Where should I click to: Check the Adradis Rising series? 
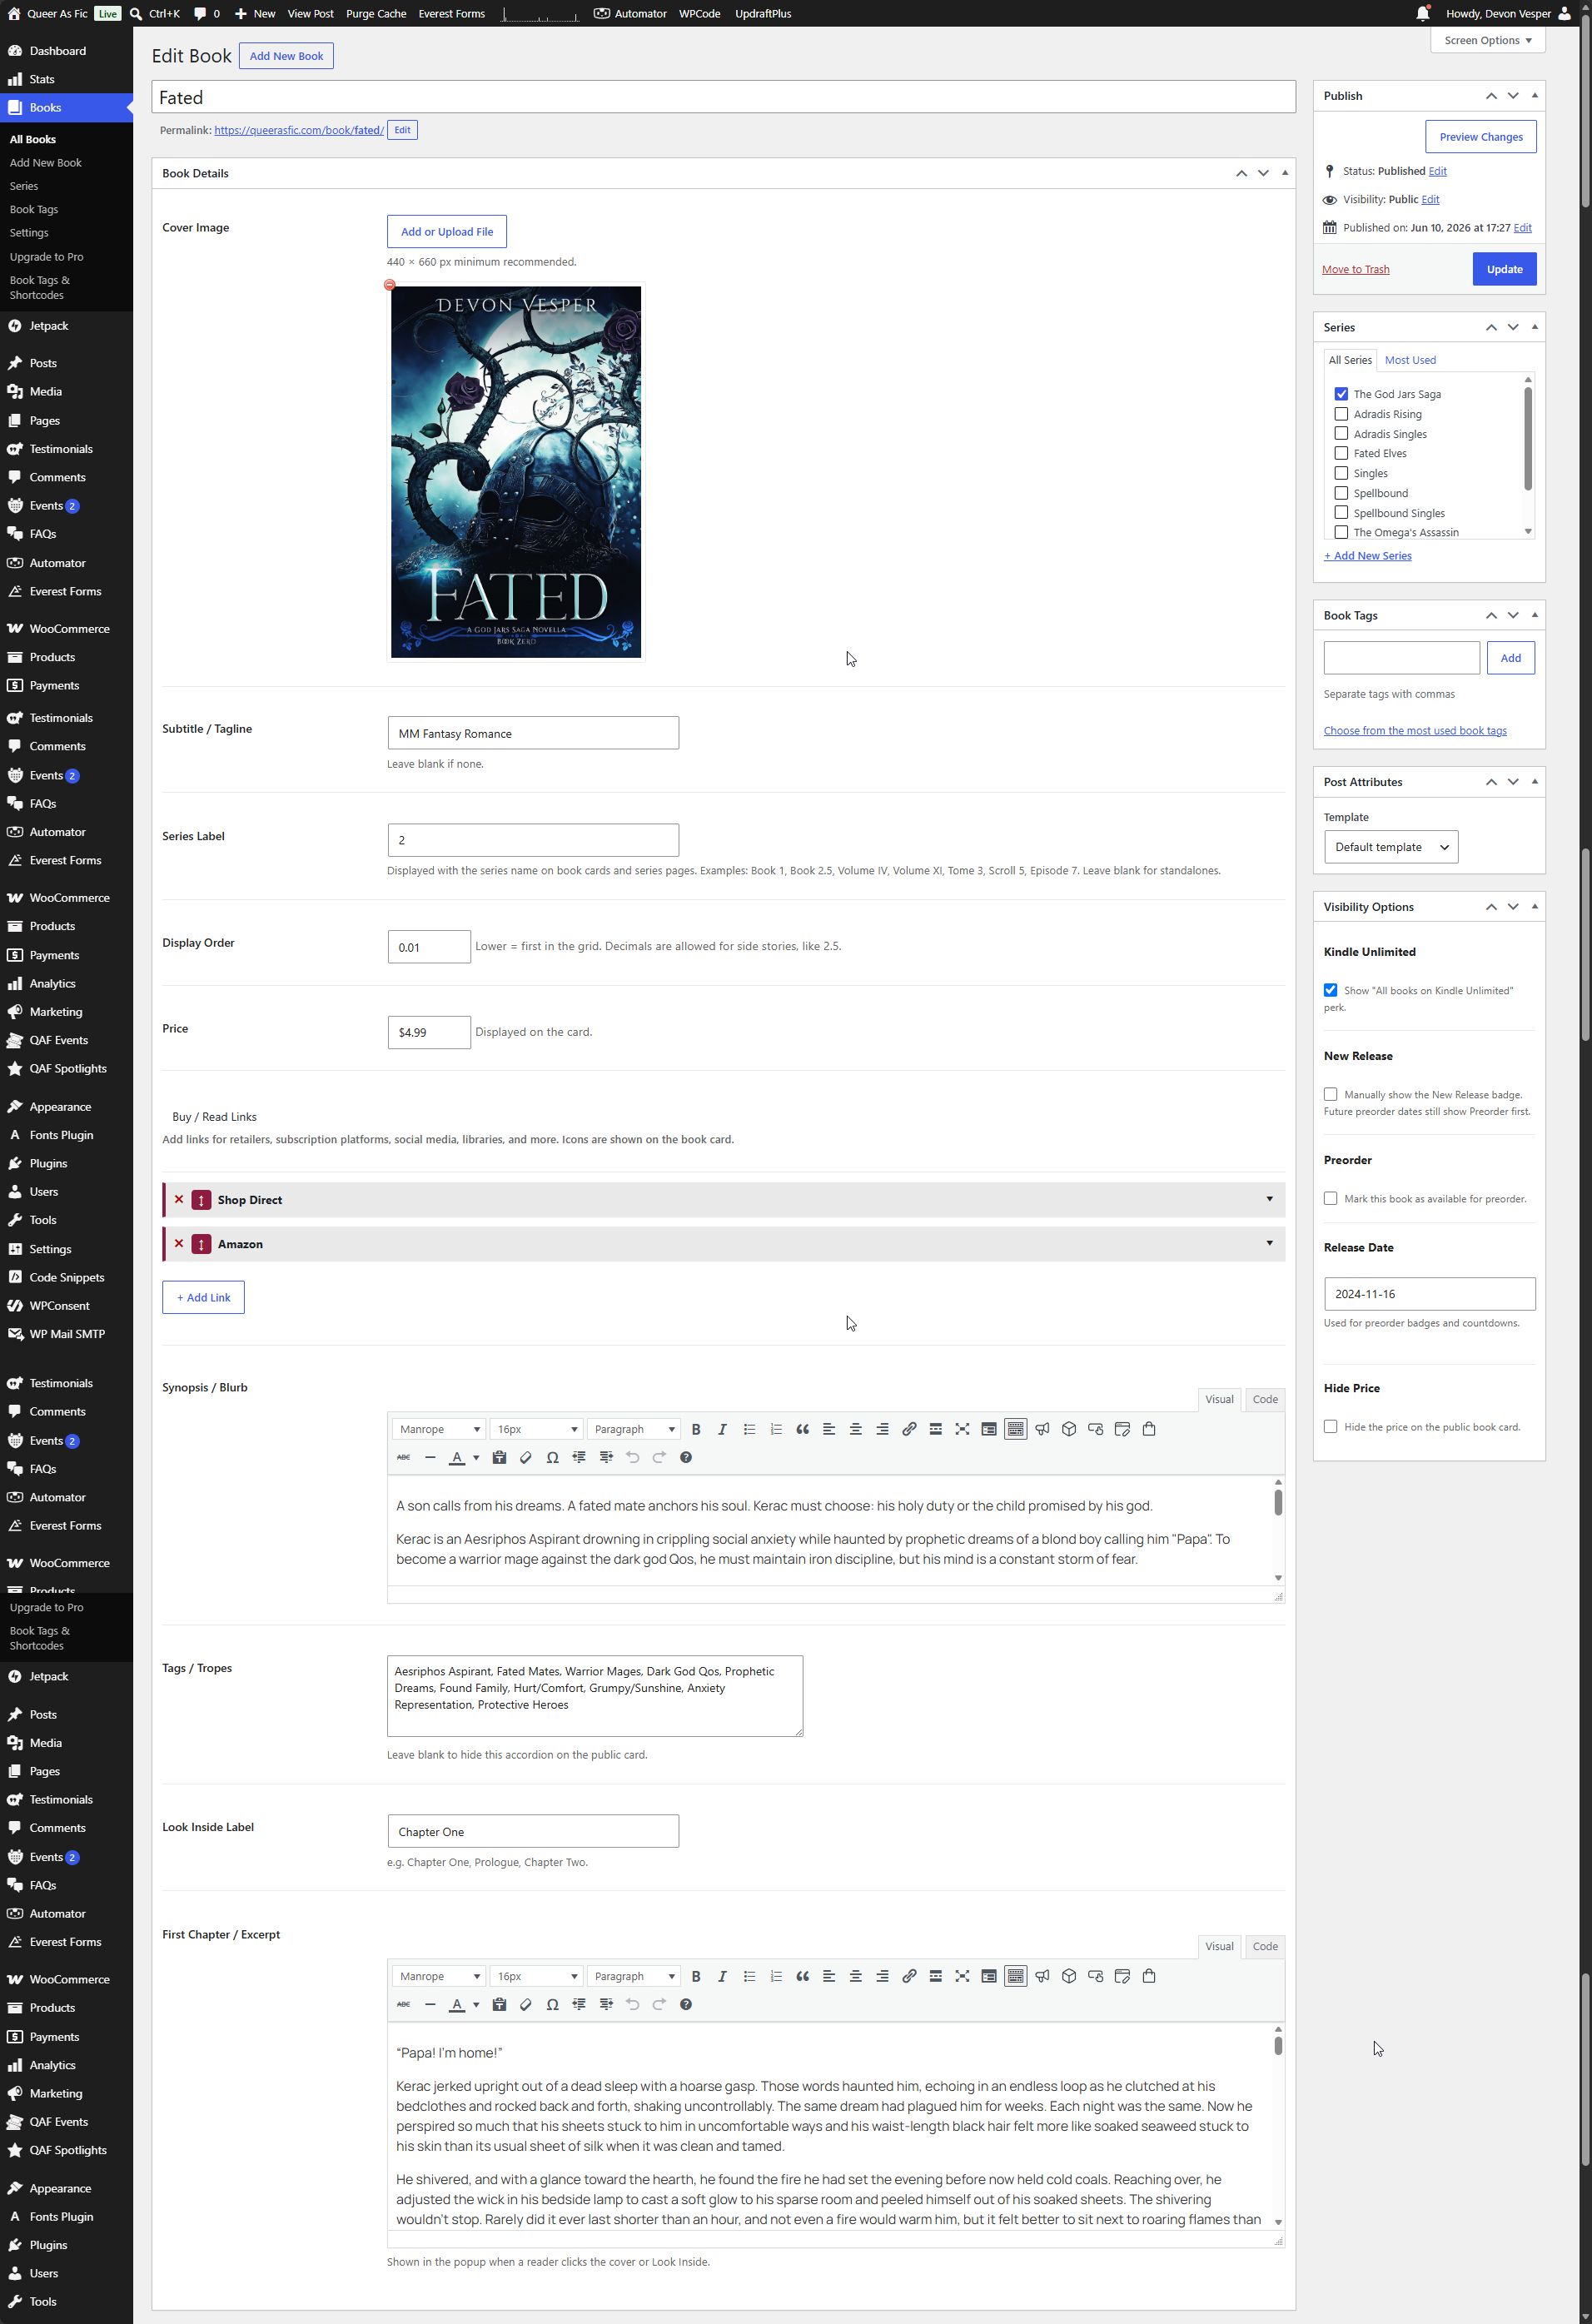[1341, 414]
